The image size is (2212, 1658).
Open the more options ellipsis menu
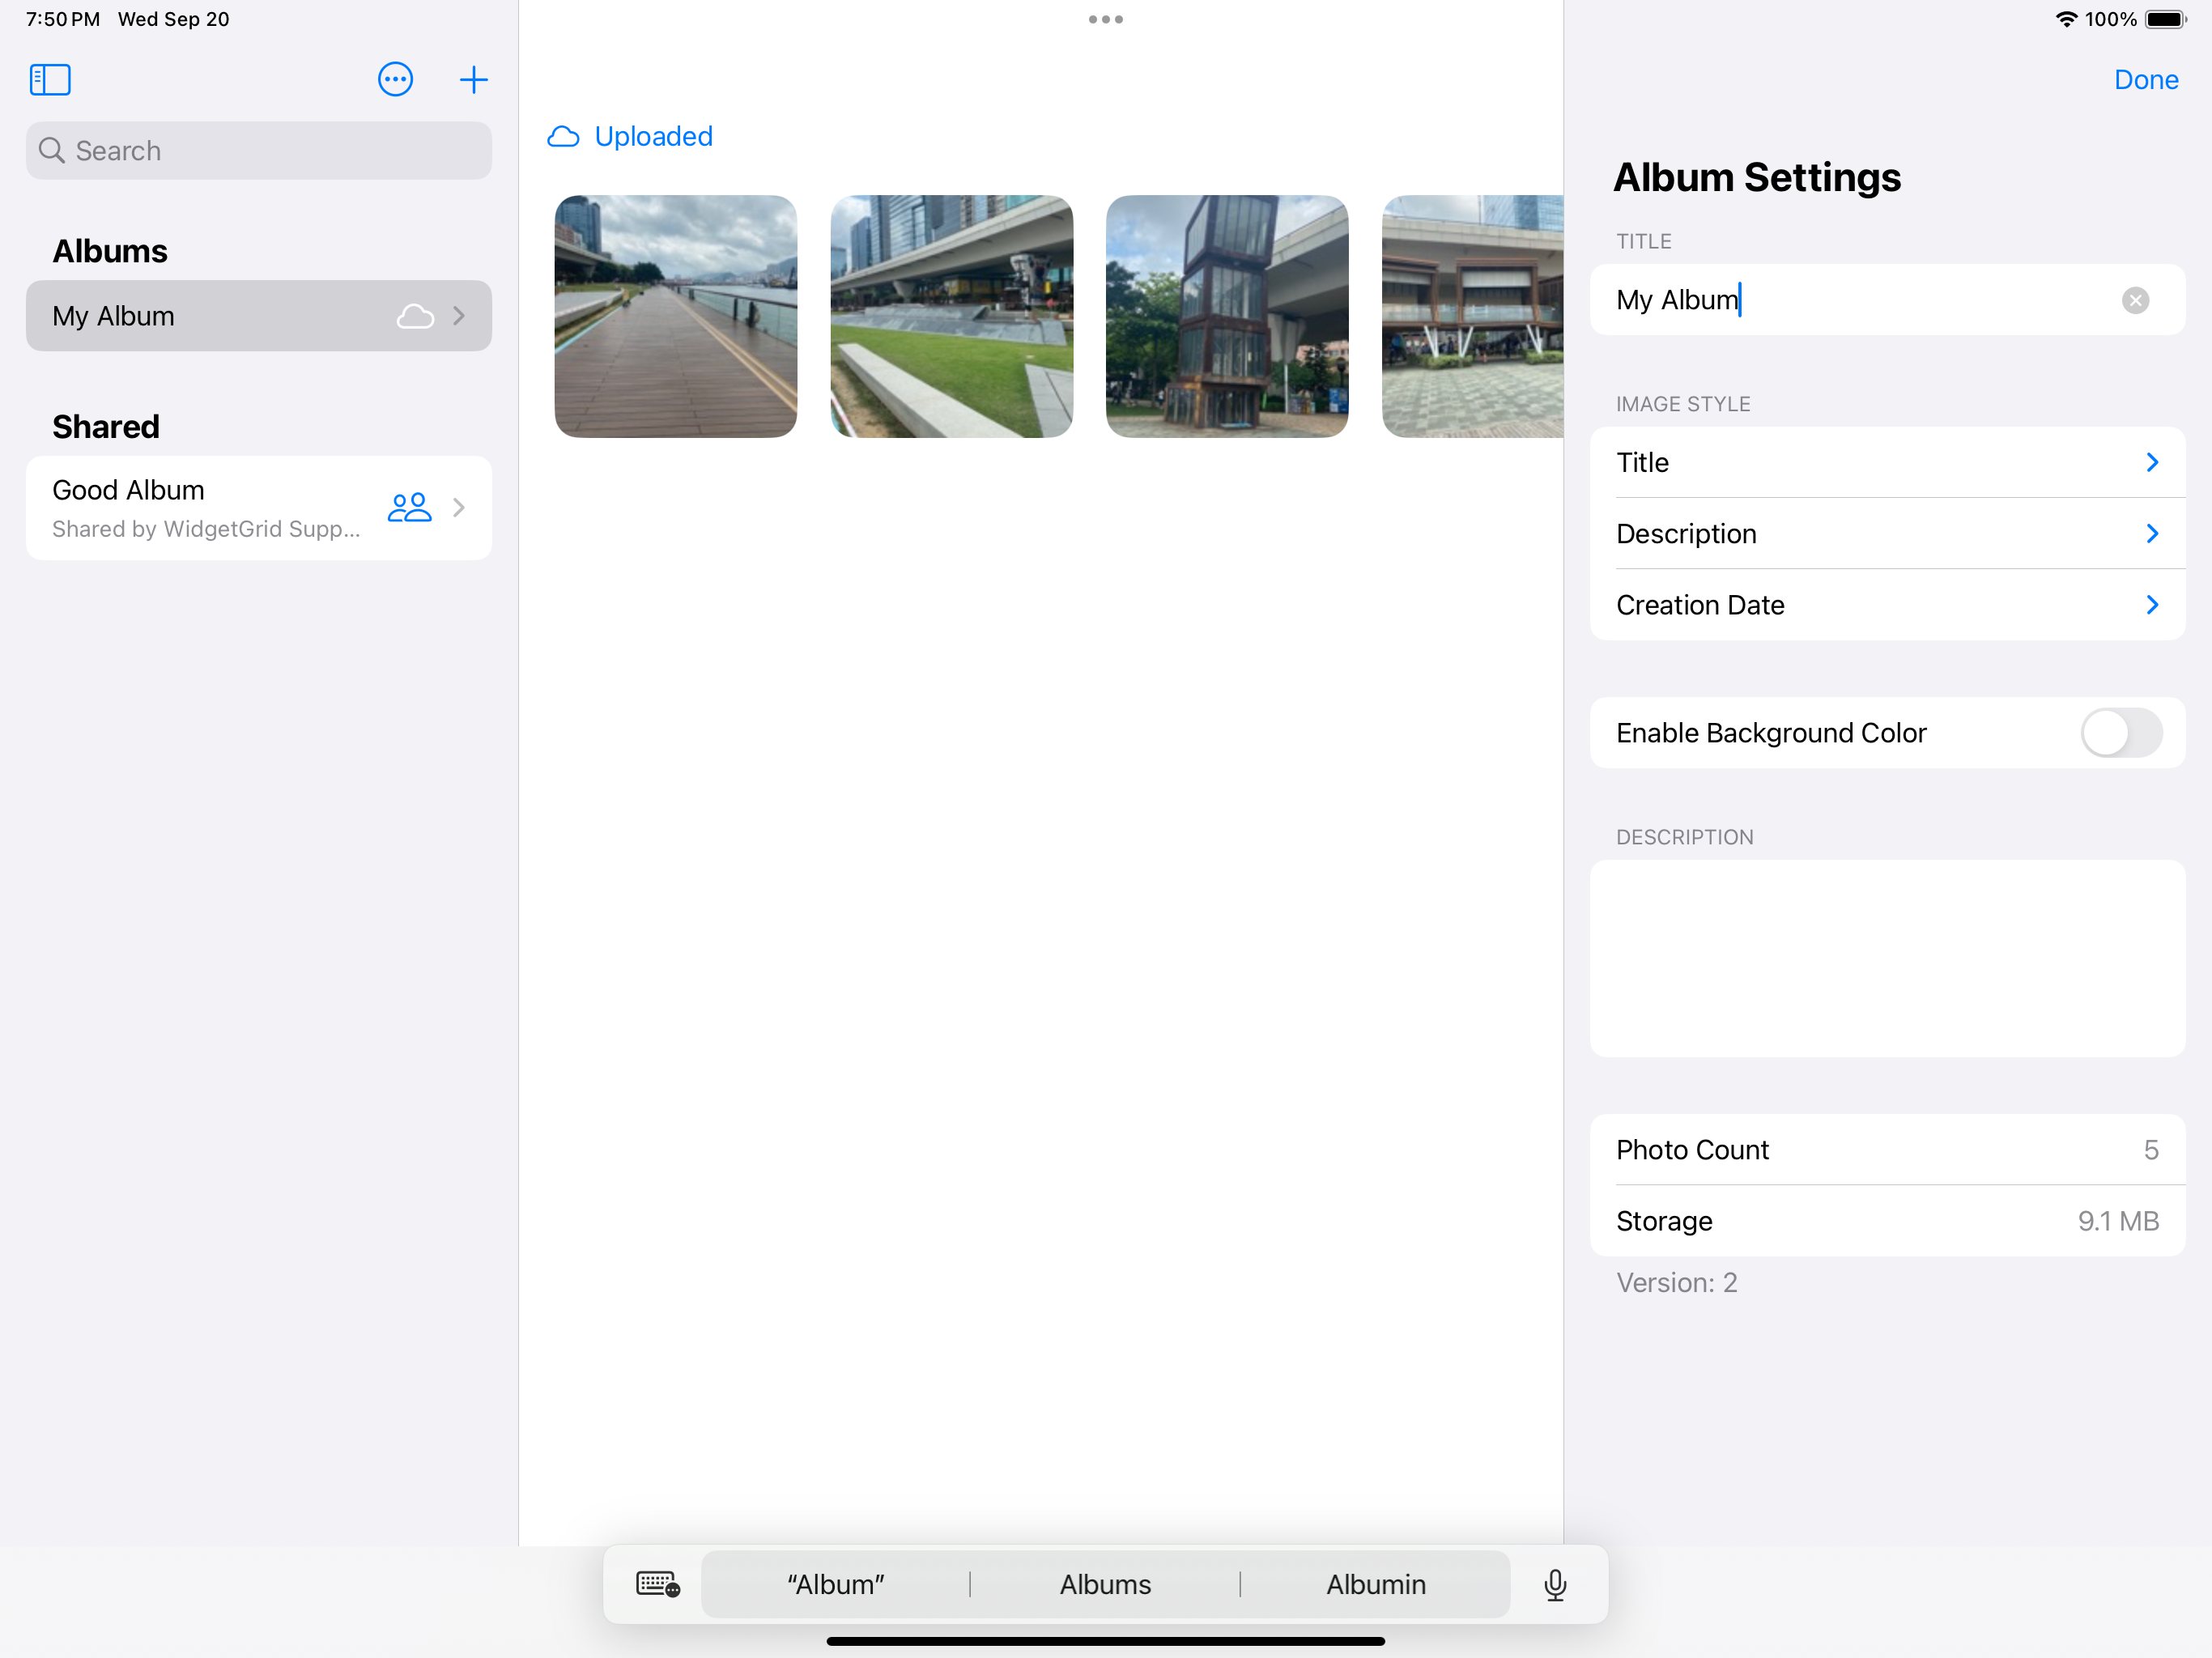coord(395,80)
